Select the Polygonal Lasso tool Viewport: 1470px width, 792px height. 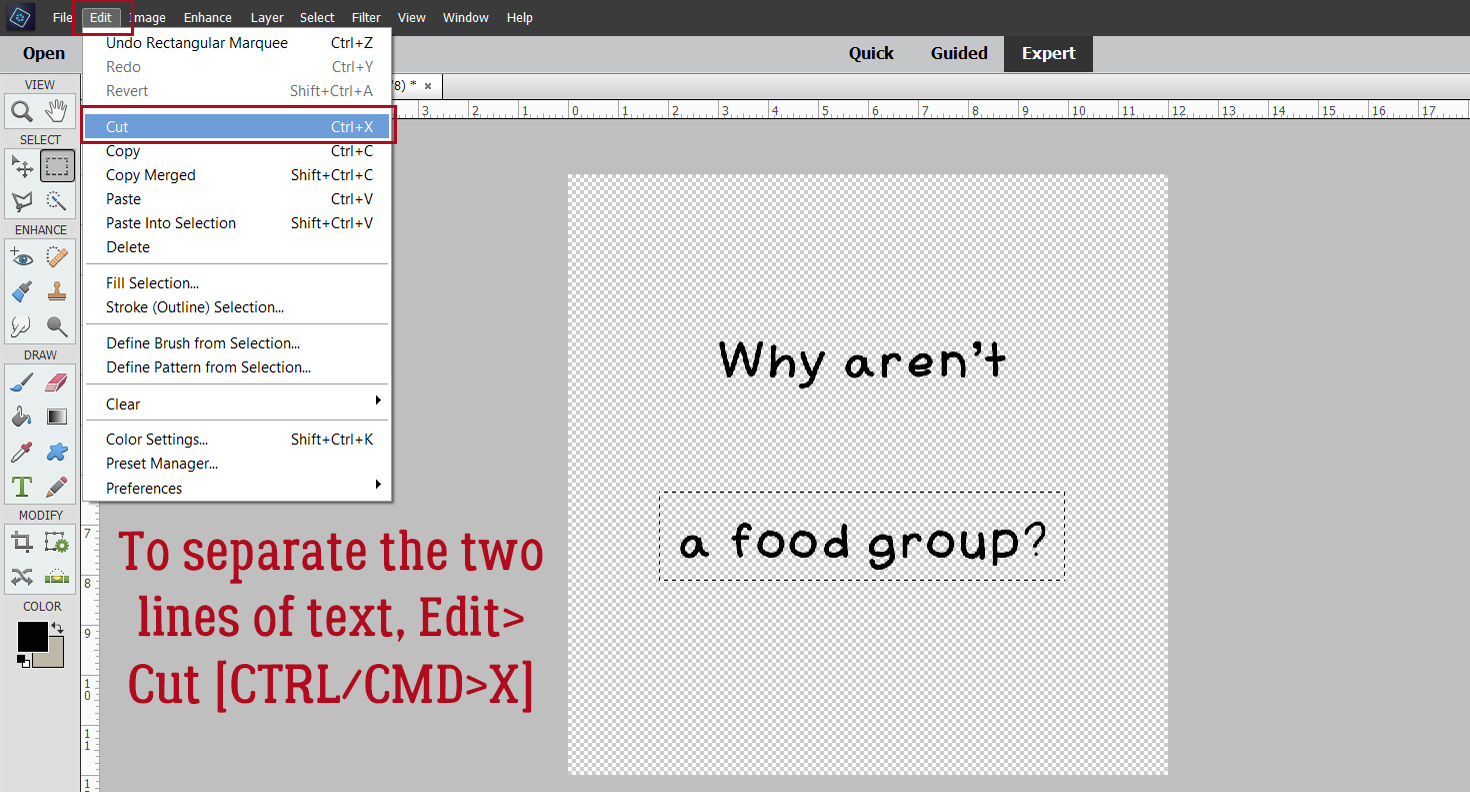pyautogui.click(x=22, y=202)
